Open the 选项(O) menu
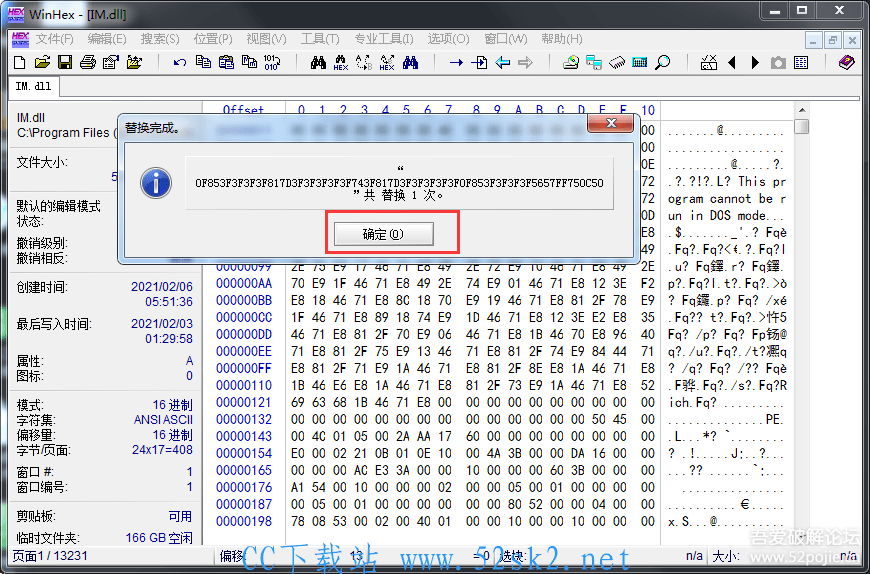Image resolution: width=870 pixels, height=574 pixels. pos(448,39)
